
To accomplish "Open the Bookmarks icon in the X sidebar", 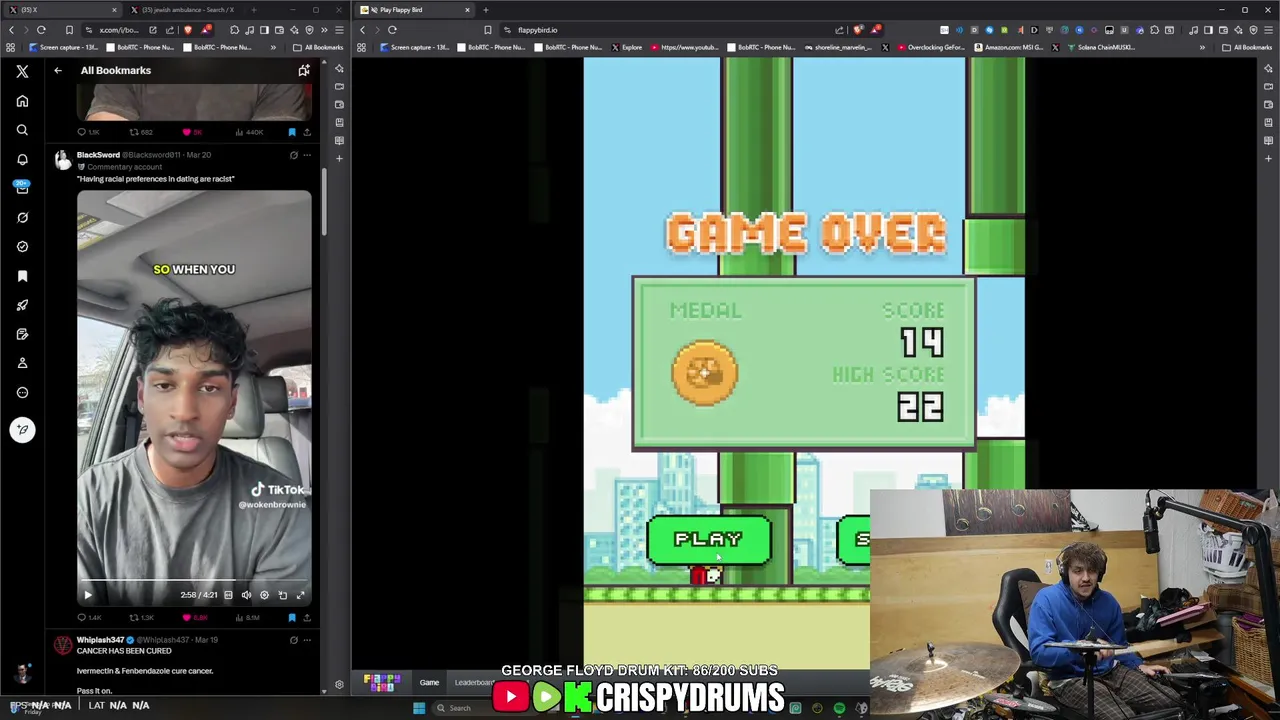I will click(x=22, y=276).
